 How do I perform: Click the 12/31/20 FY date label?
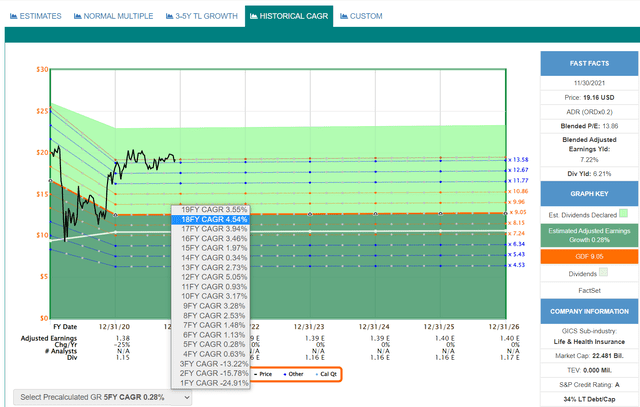(114, 327)
